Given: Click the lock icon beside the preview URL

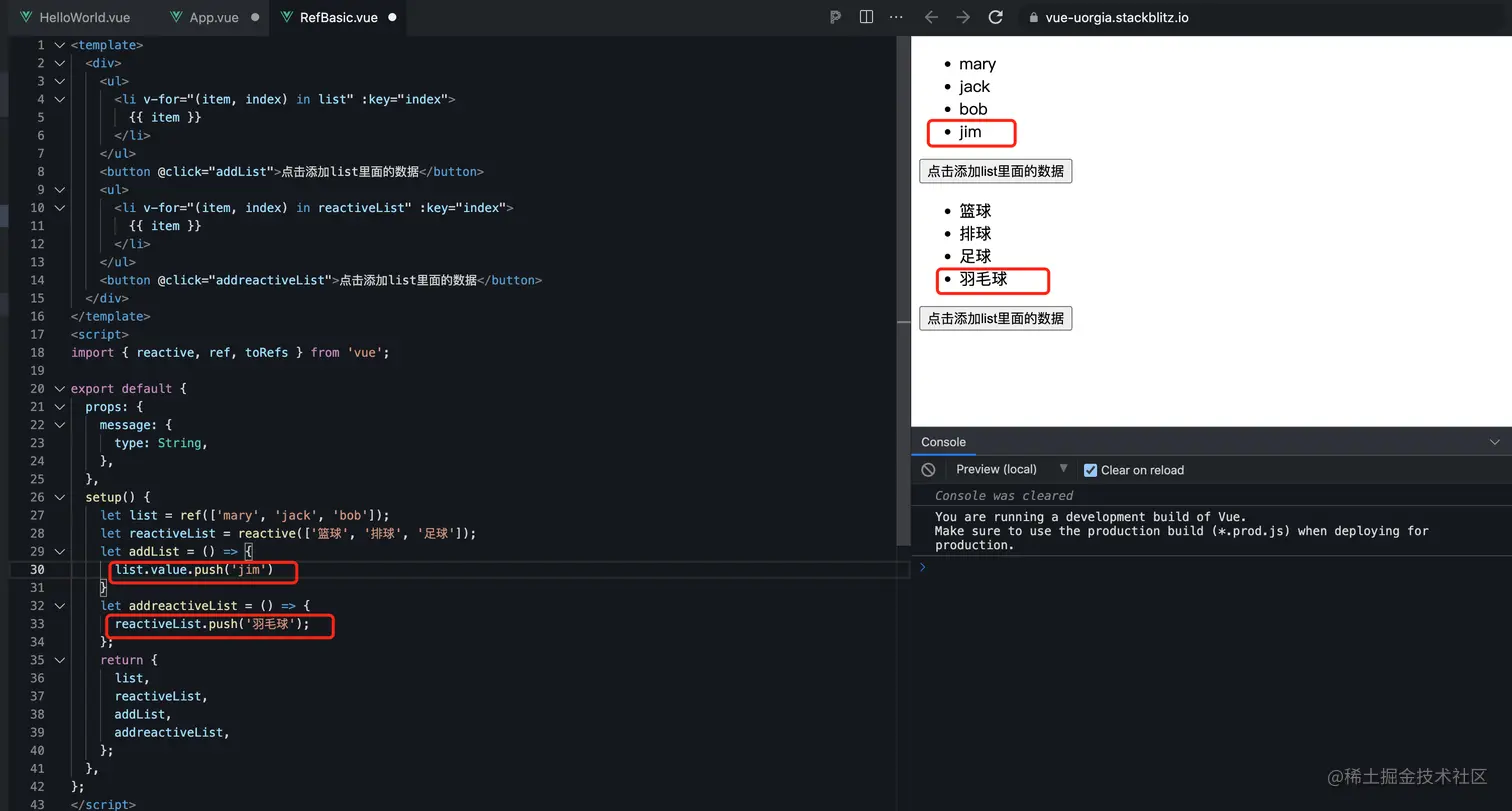Looking at the screenshot, I should click(x=1033, y=18).
